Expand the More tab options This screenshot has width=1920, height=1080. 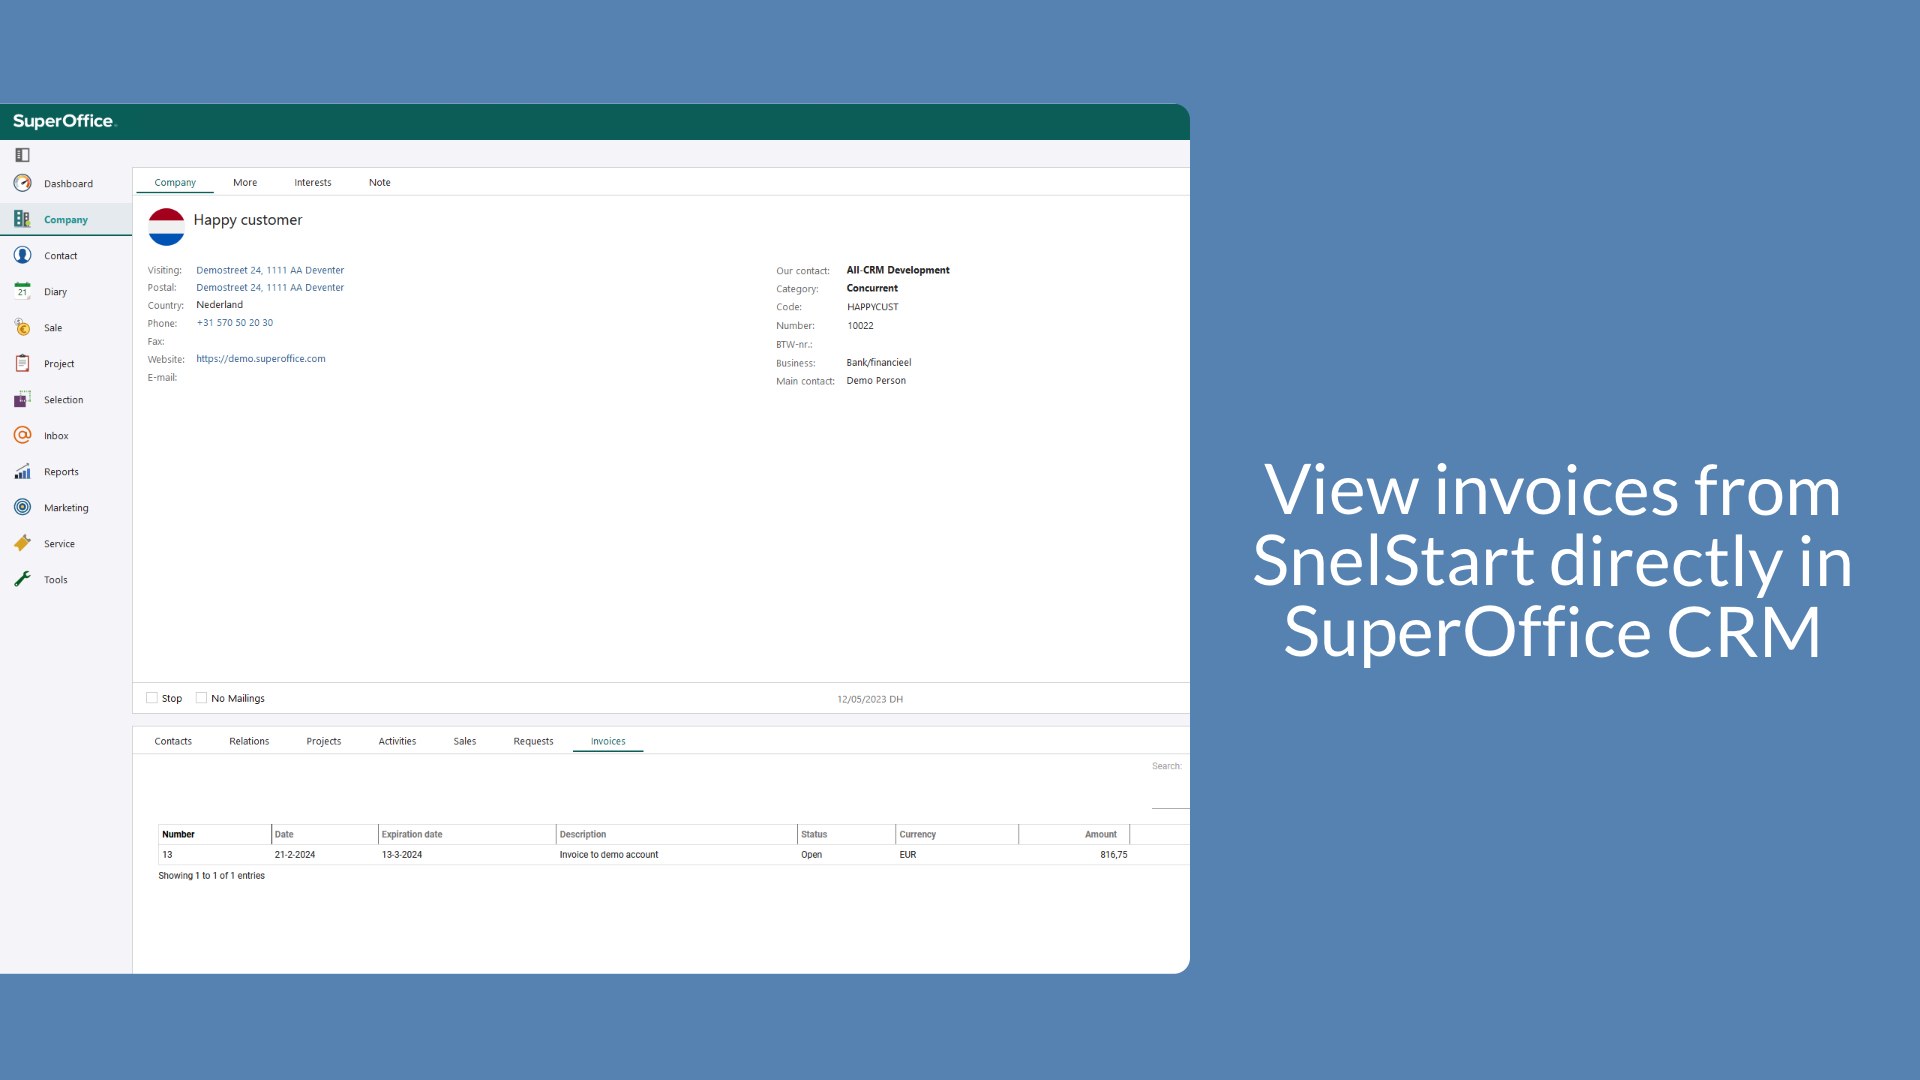(x=244, y=182)
